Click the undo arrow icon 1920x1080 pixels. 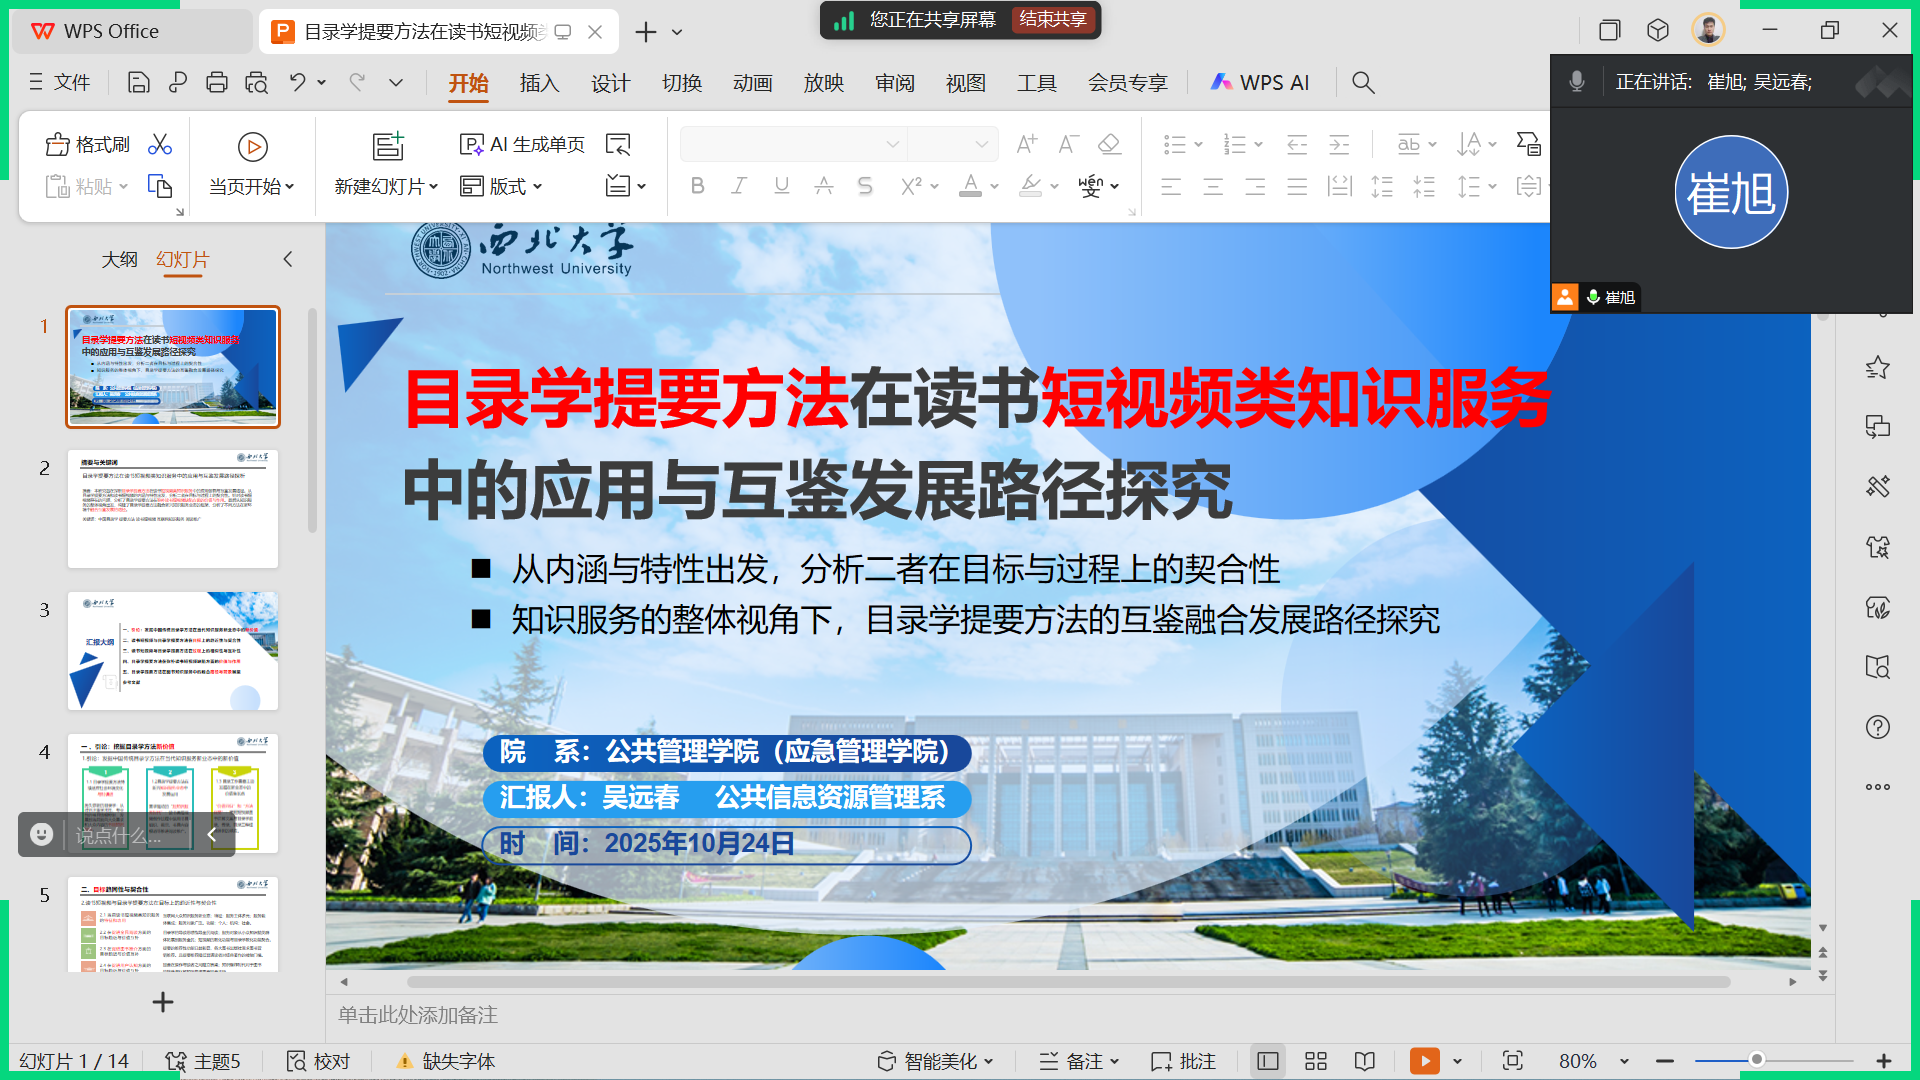[x=298, y=83]
